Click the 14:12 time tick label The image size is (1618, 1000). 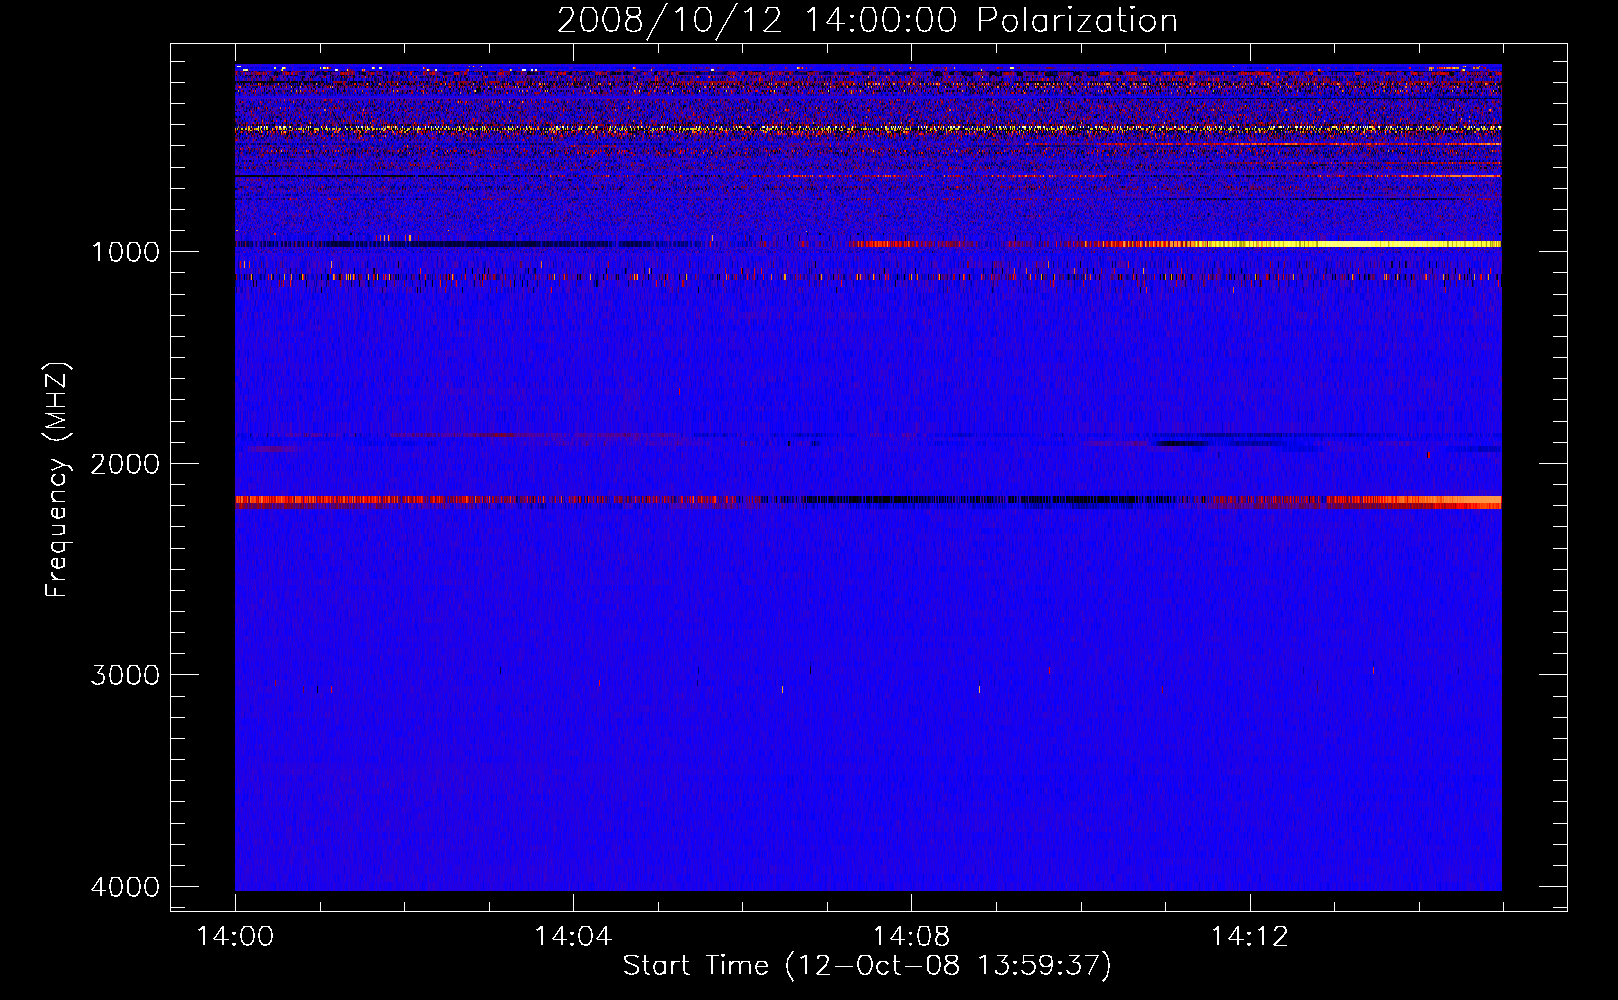click(1249, 936)
